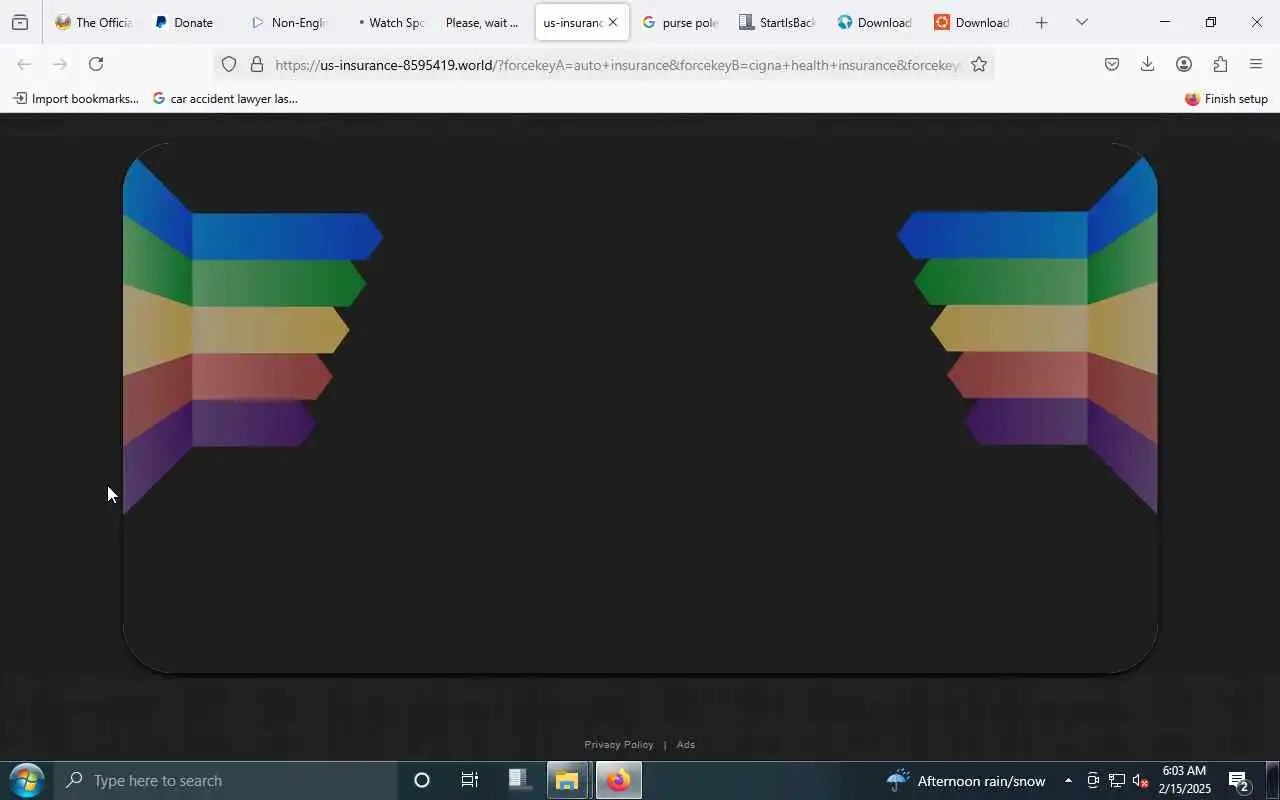Open the Privacy Policy link
This screenshot has width=1280, height=800.
619,744
